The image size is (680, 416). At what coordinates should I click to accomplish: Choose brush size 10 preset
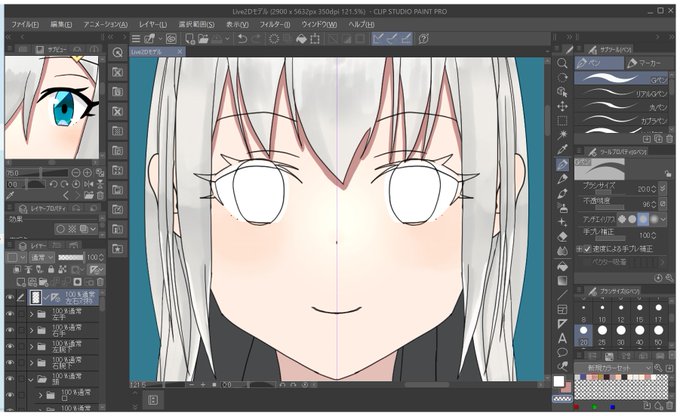click(602, 312)
